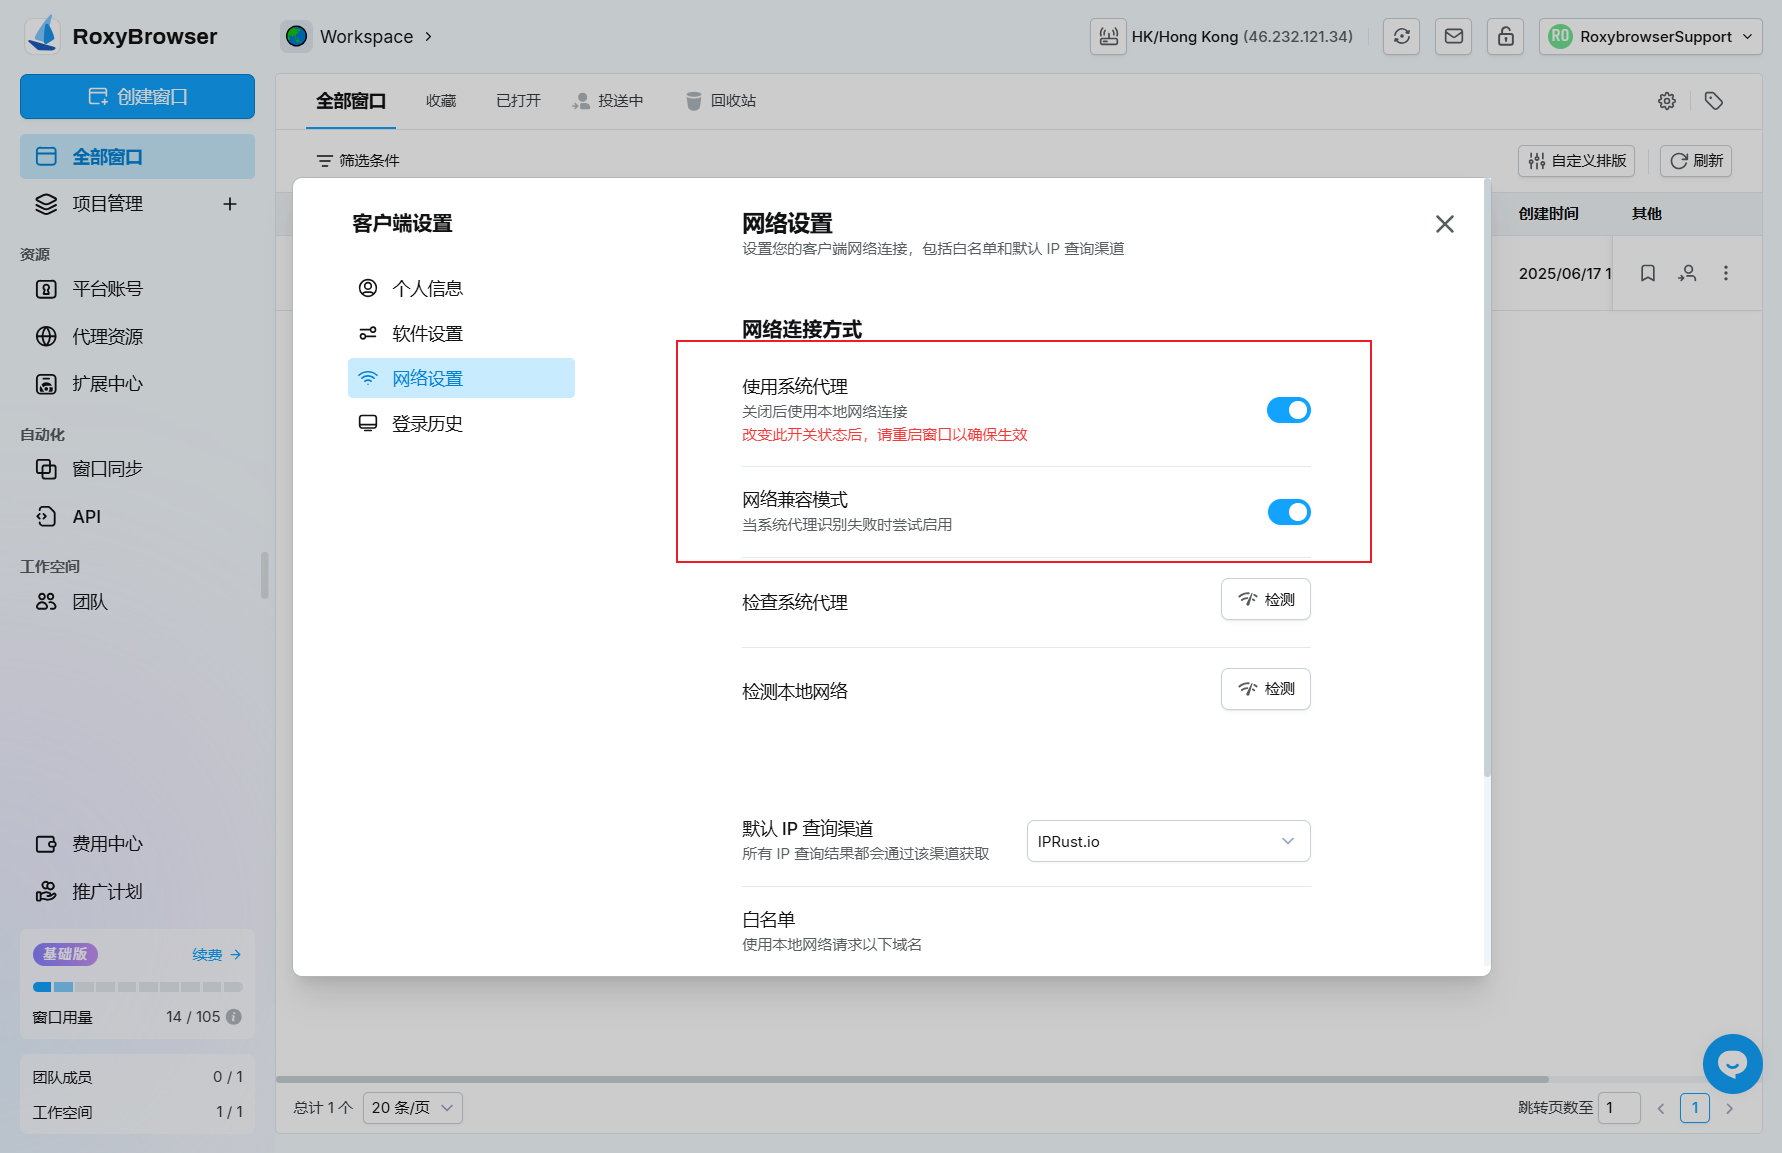This screenshot has height=1153, width=1782.
Task: Click the lock icon in top bar
Action: click(x=1505, y=37)
